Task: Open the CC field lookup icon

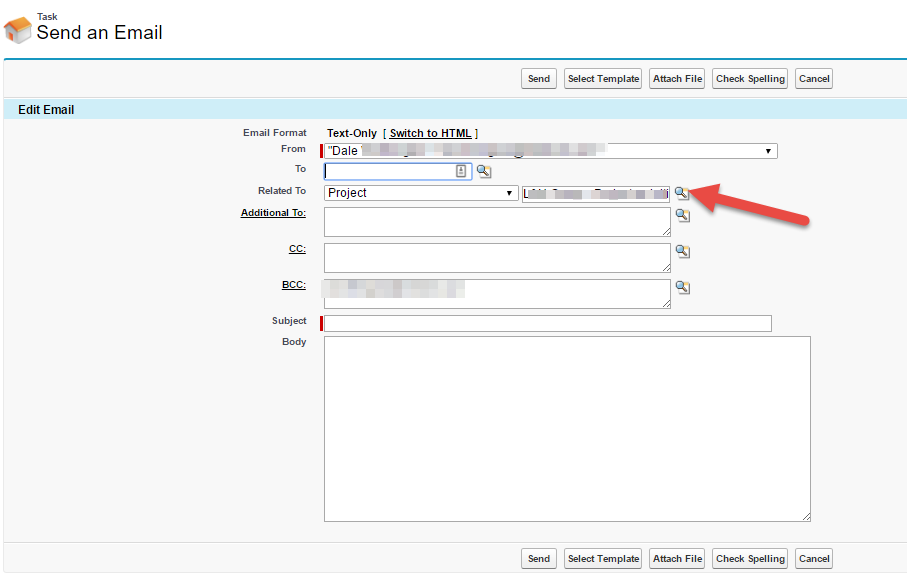Action: point(683,251)
